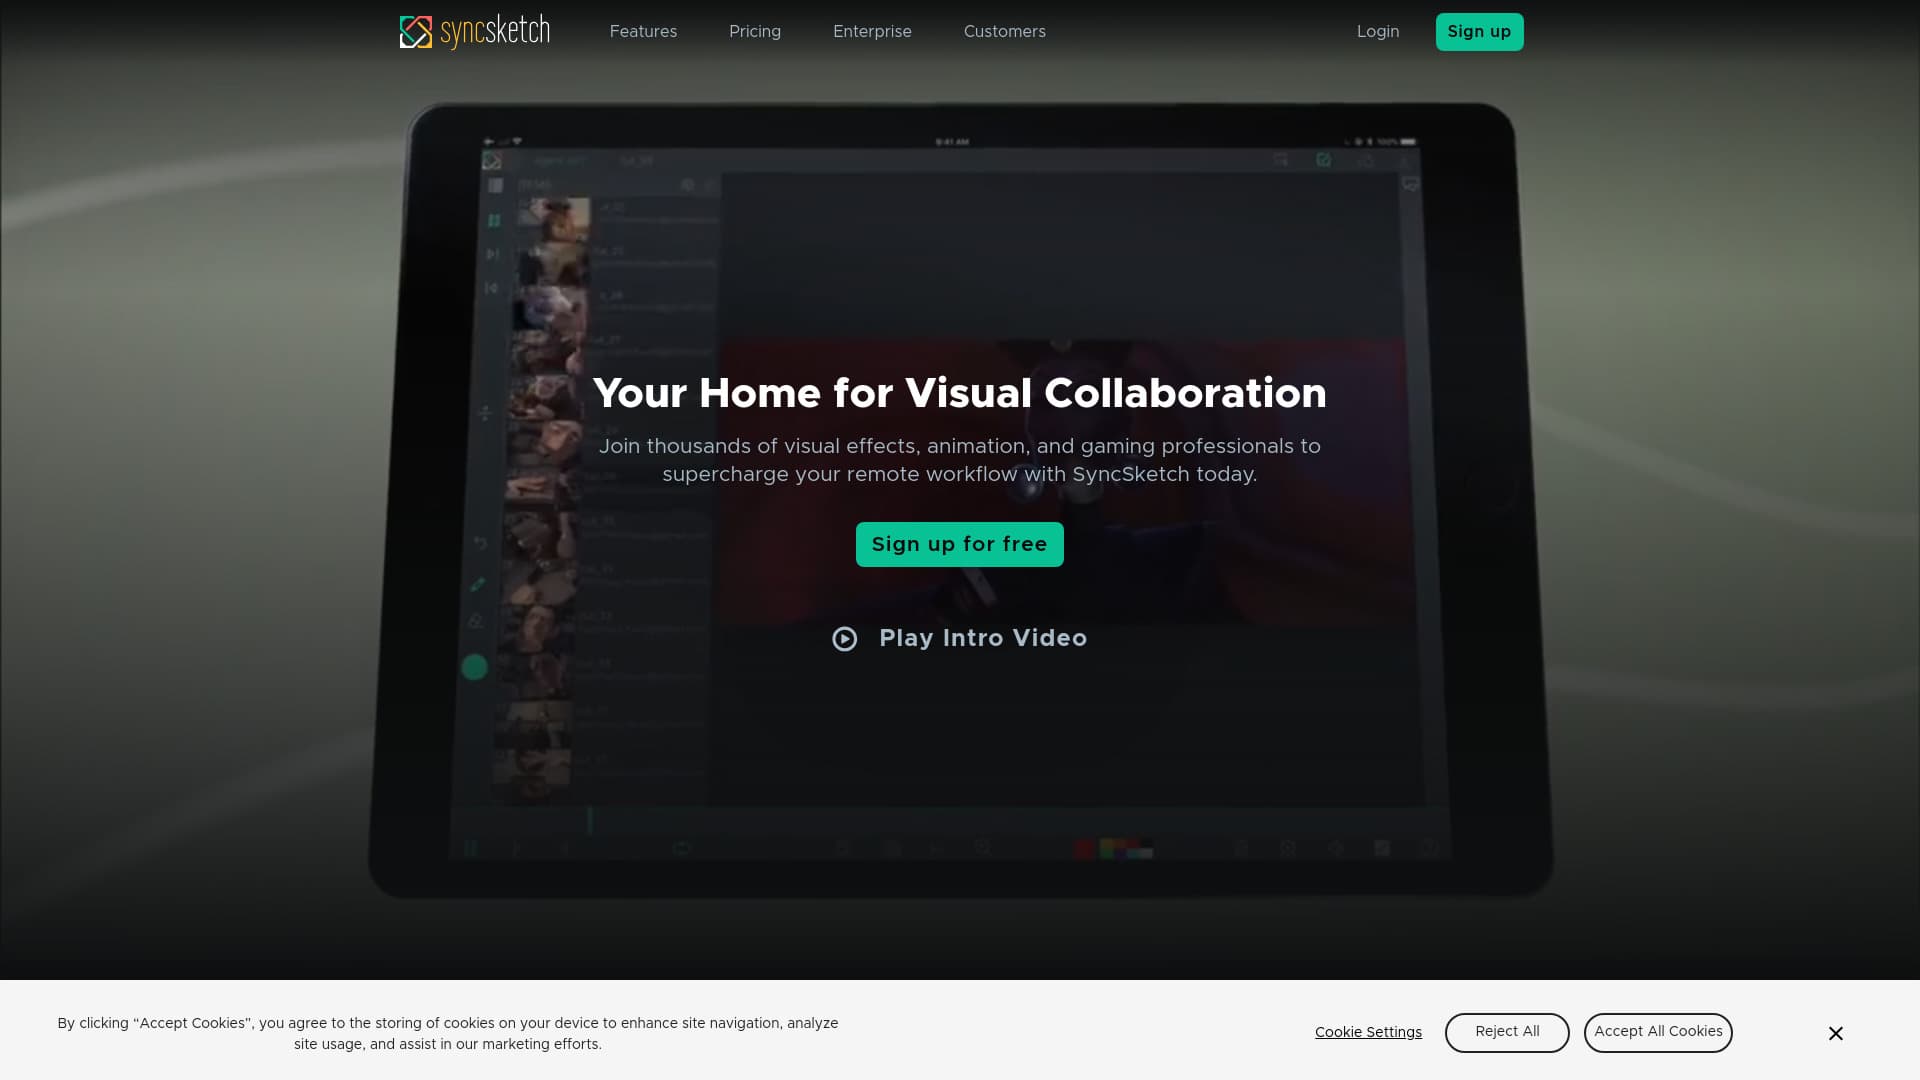Screen dimensions: 1920x1080
Task: Click the undo icon in the tool sidebar
Action: 478,542
